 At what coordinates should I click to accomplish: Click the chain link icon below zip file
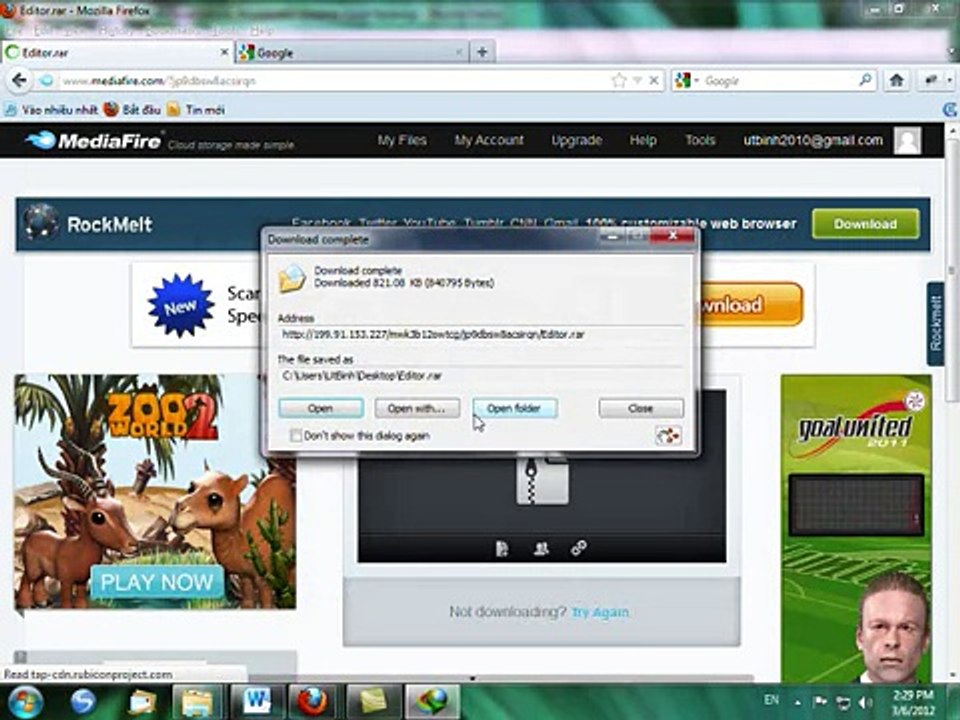(x=579, y=547)
